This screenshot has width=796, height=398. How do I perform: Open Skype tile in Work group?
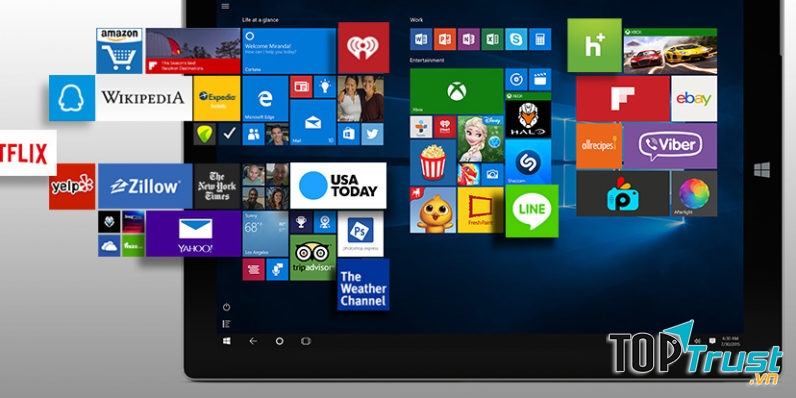click(x=516, y=39)
